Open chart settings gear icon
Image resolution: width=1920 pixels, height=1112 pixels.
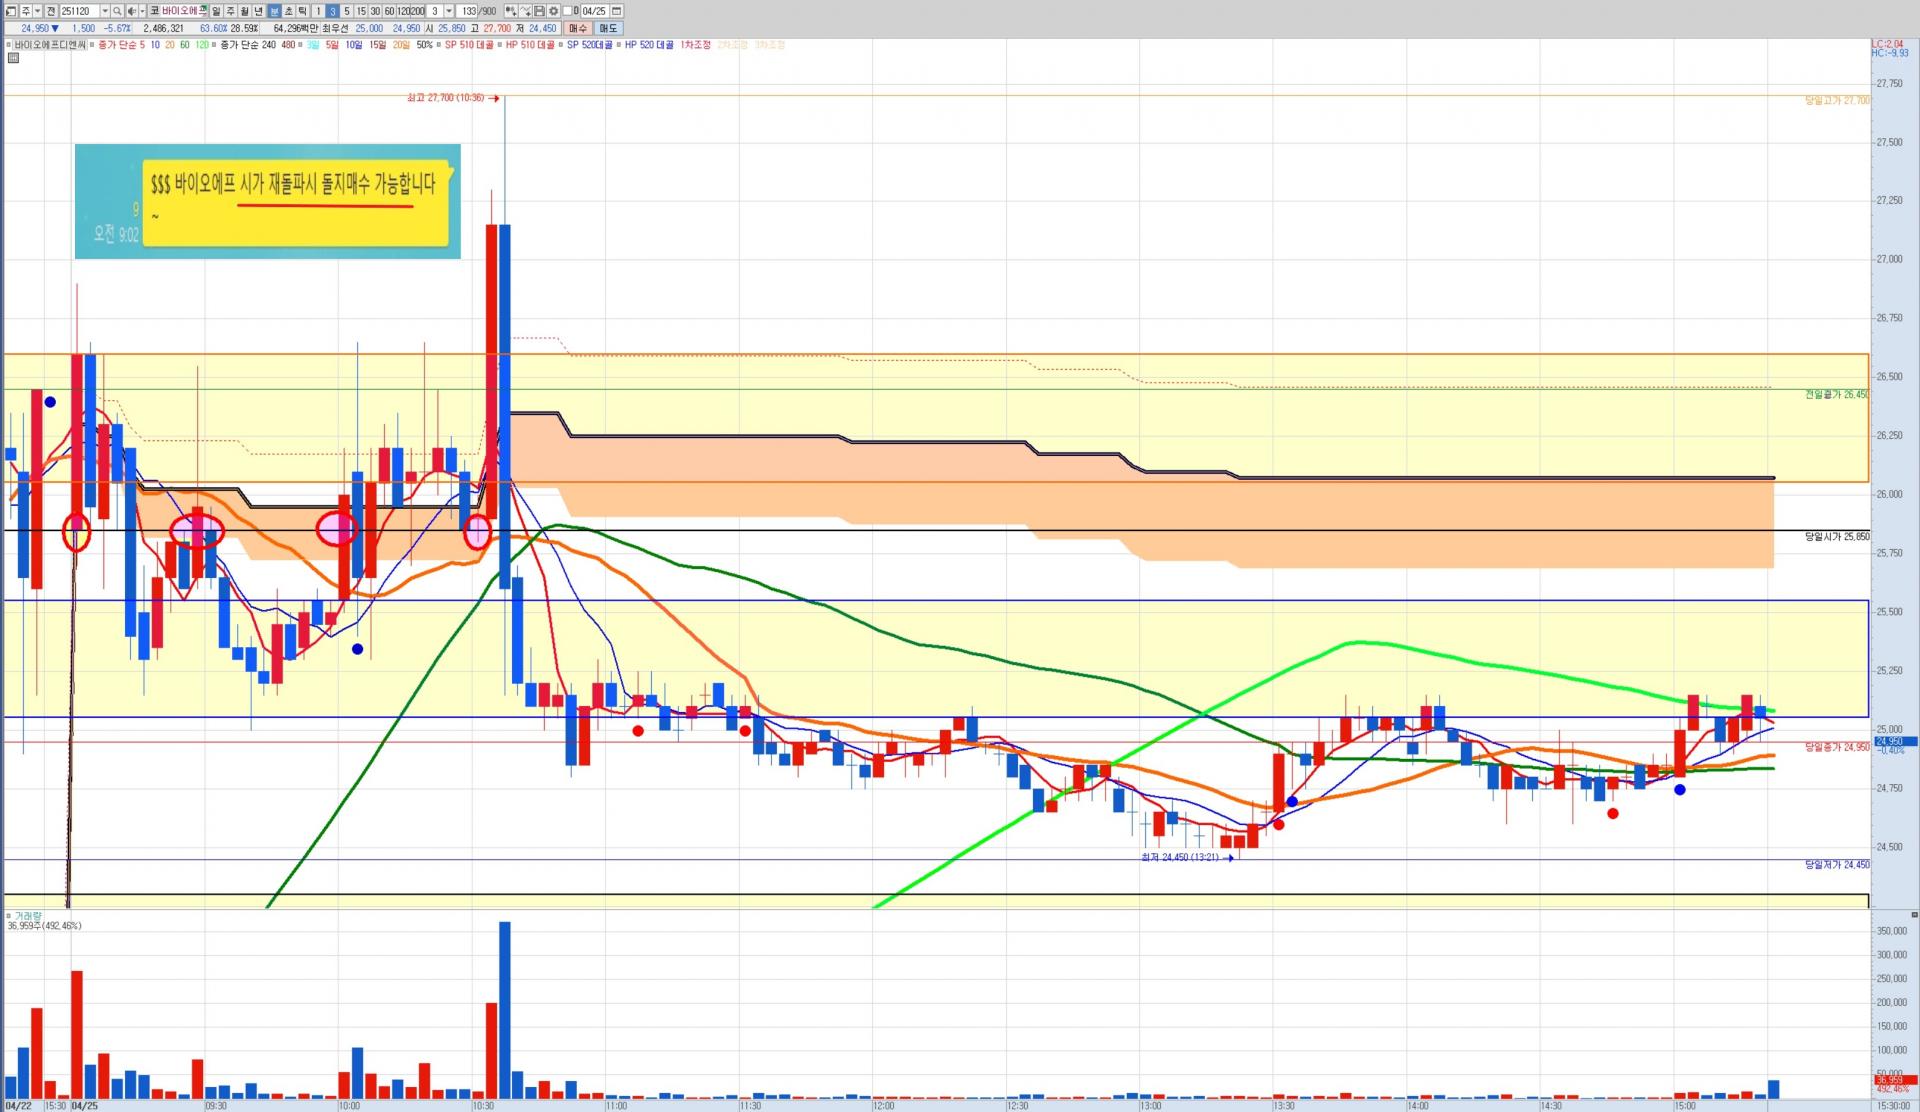click(553, 11)
